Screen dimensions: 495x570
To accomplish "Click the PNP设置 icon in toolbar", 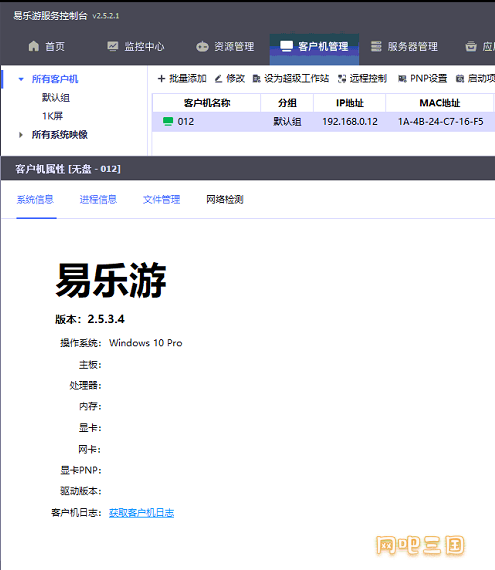I will (402, 79).
